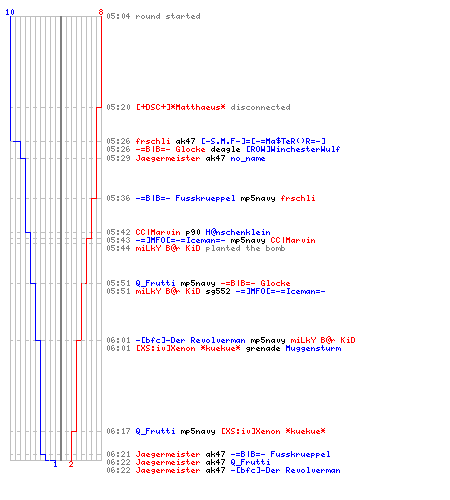Click the blue survivor count 1 label

click(55, 464)
